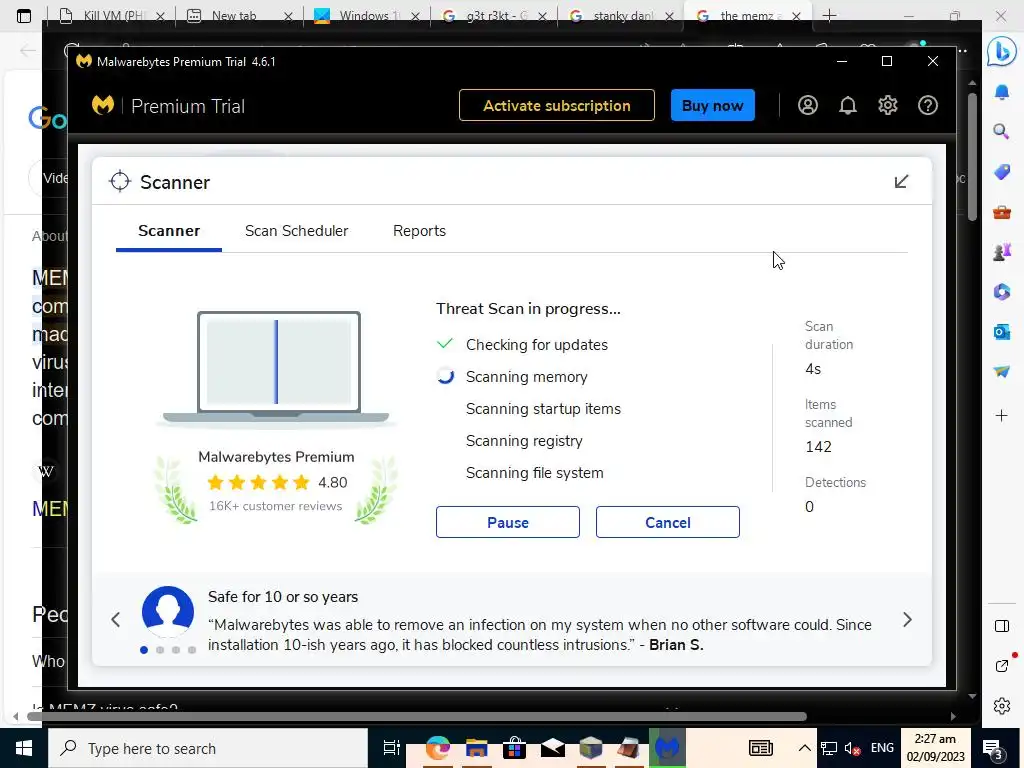Select last review pagination dot
The width and height of the screenshot is (1024, 768).
(x=192, y=650)
